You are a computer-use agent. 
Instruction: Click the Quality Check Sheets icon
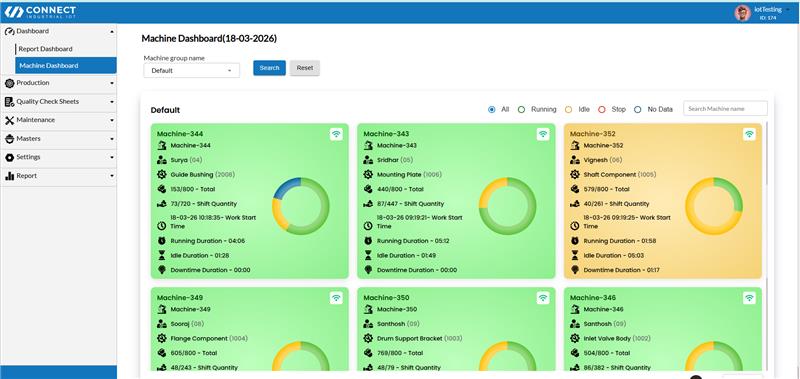[9, 102]
